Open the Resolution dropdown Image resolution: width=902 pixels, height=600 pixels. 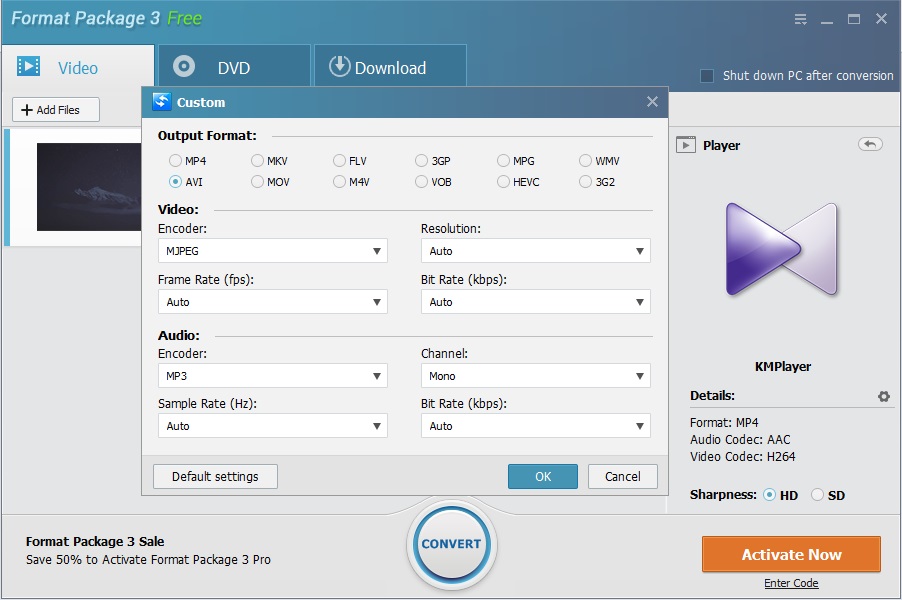tap(536, 251)
